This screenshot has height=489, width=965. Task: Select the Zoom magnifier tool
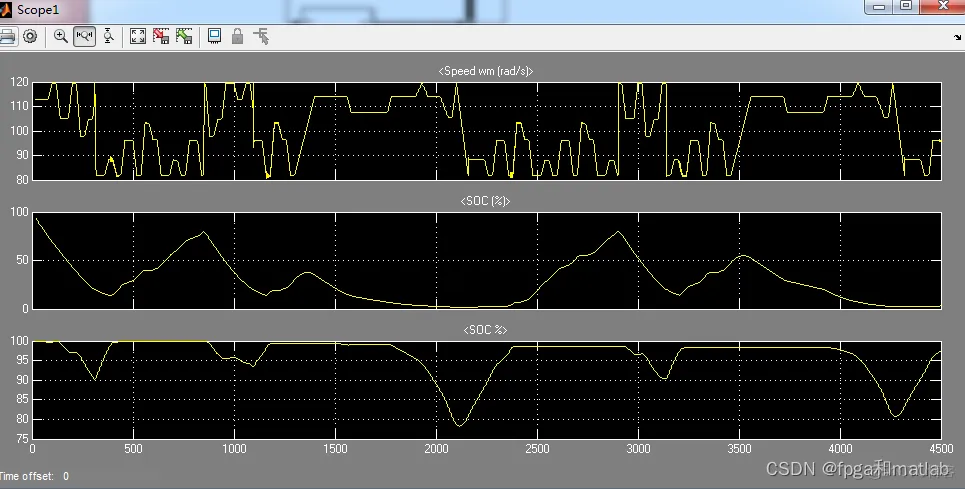point(60,37)
